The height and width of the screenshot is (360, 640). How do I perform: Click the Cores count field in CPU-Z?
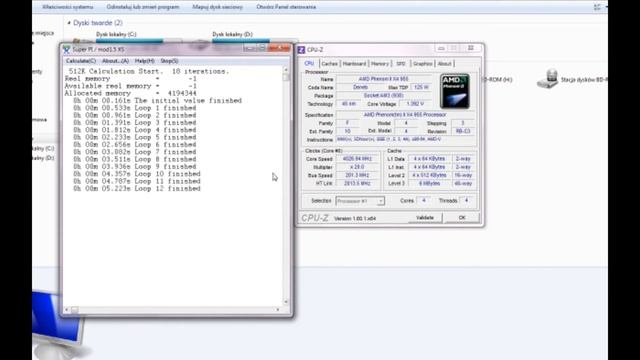tap(424, 200)
